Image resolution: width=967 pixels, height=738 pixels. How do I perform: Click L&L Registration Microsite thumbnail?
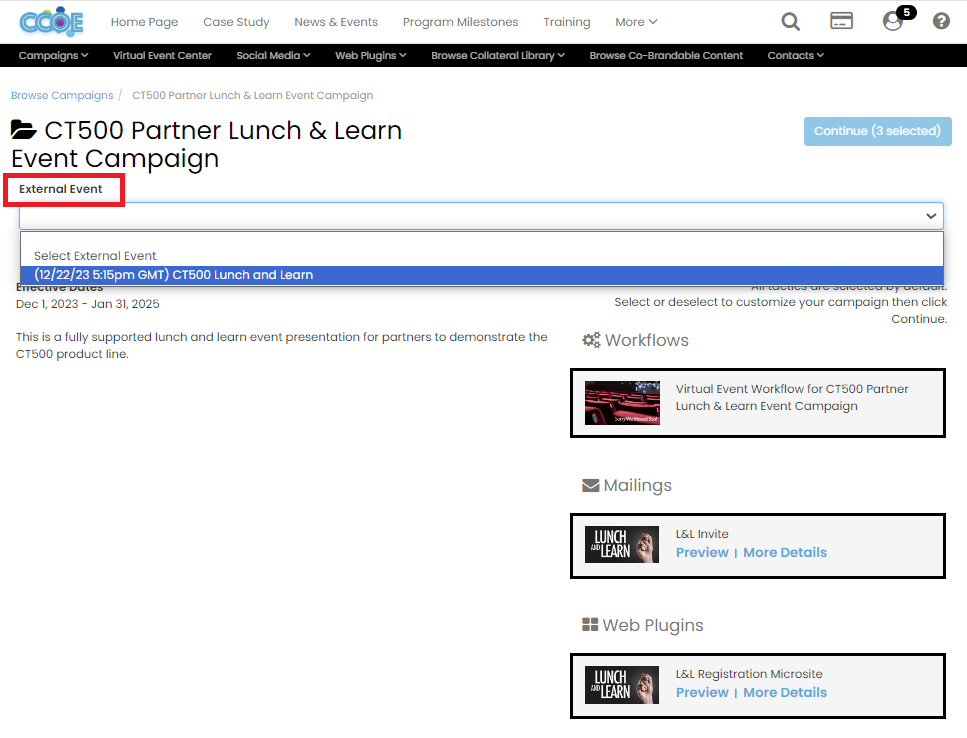622,684
